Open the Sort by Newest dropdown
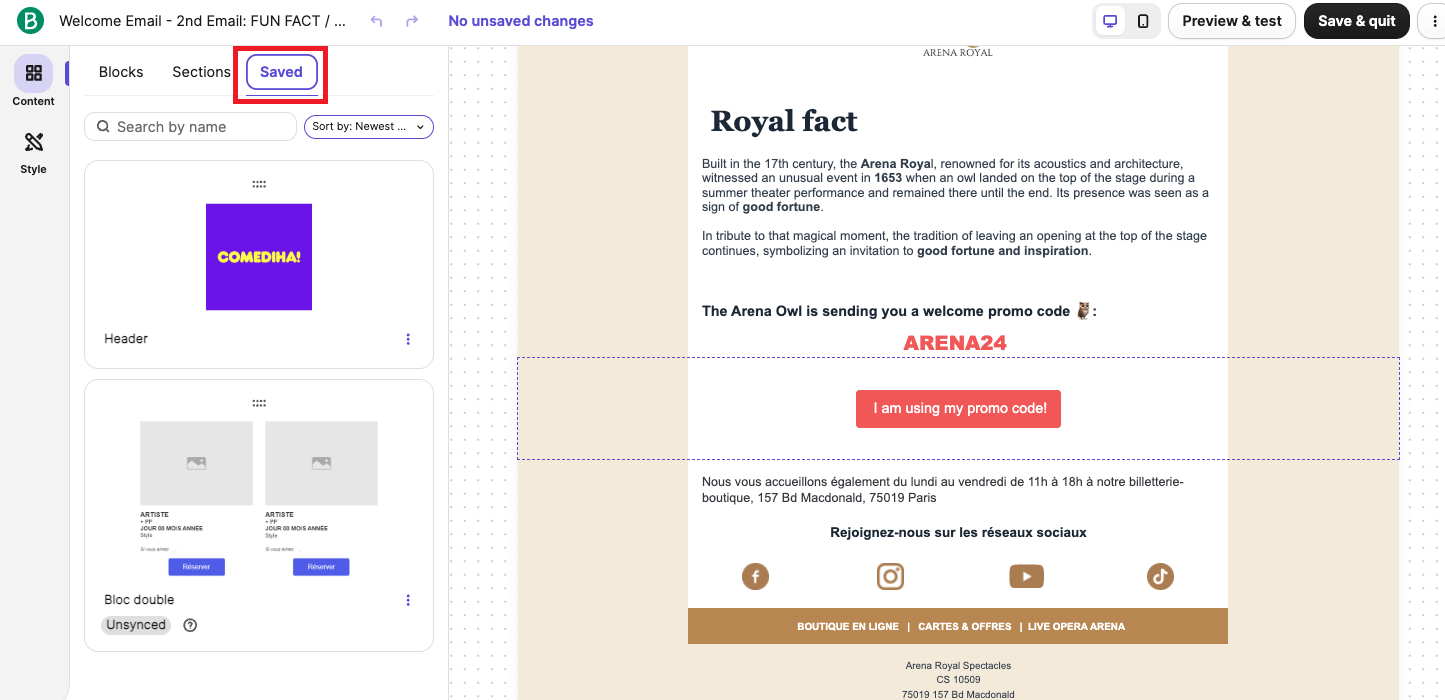 (x=368, y=127)
